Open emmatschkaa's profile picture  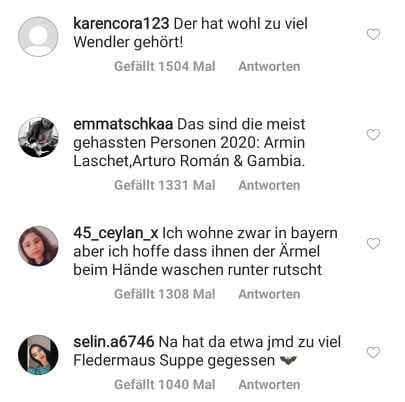tap(38, 137)
